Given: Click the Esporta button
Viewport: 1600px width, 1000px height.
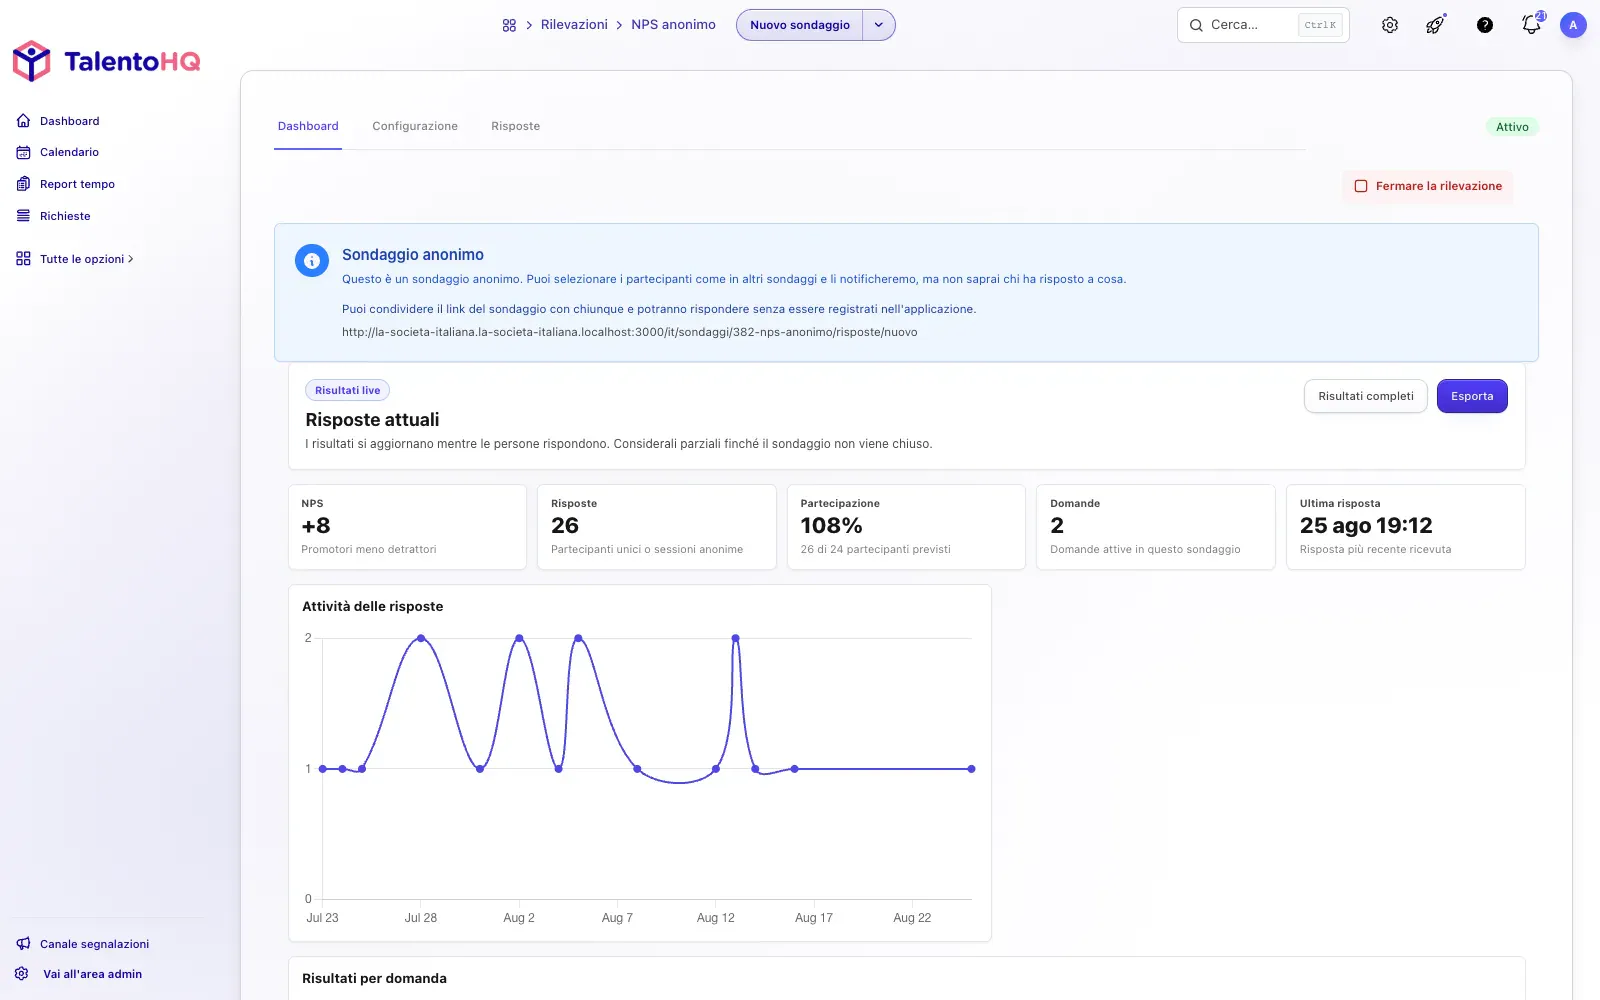Looking at the screenshot, I should coord(1472,396).
